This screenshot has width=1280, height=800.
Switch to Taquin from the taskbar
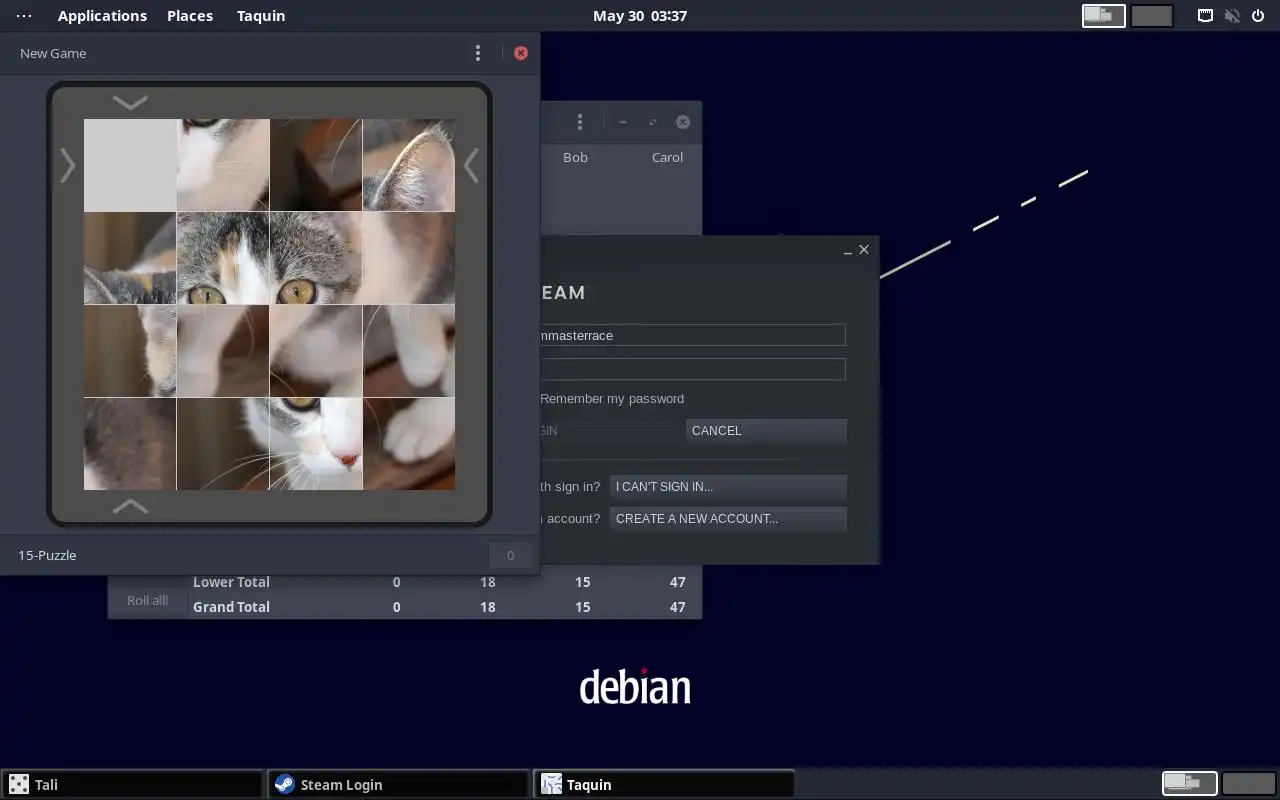point(664,785)
